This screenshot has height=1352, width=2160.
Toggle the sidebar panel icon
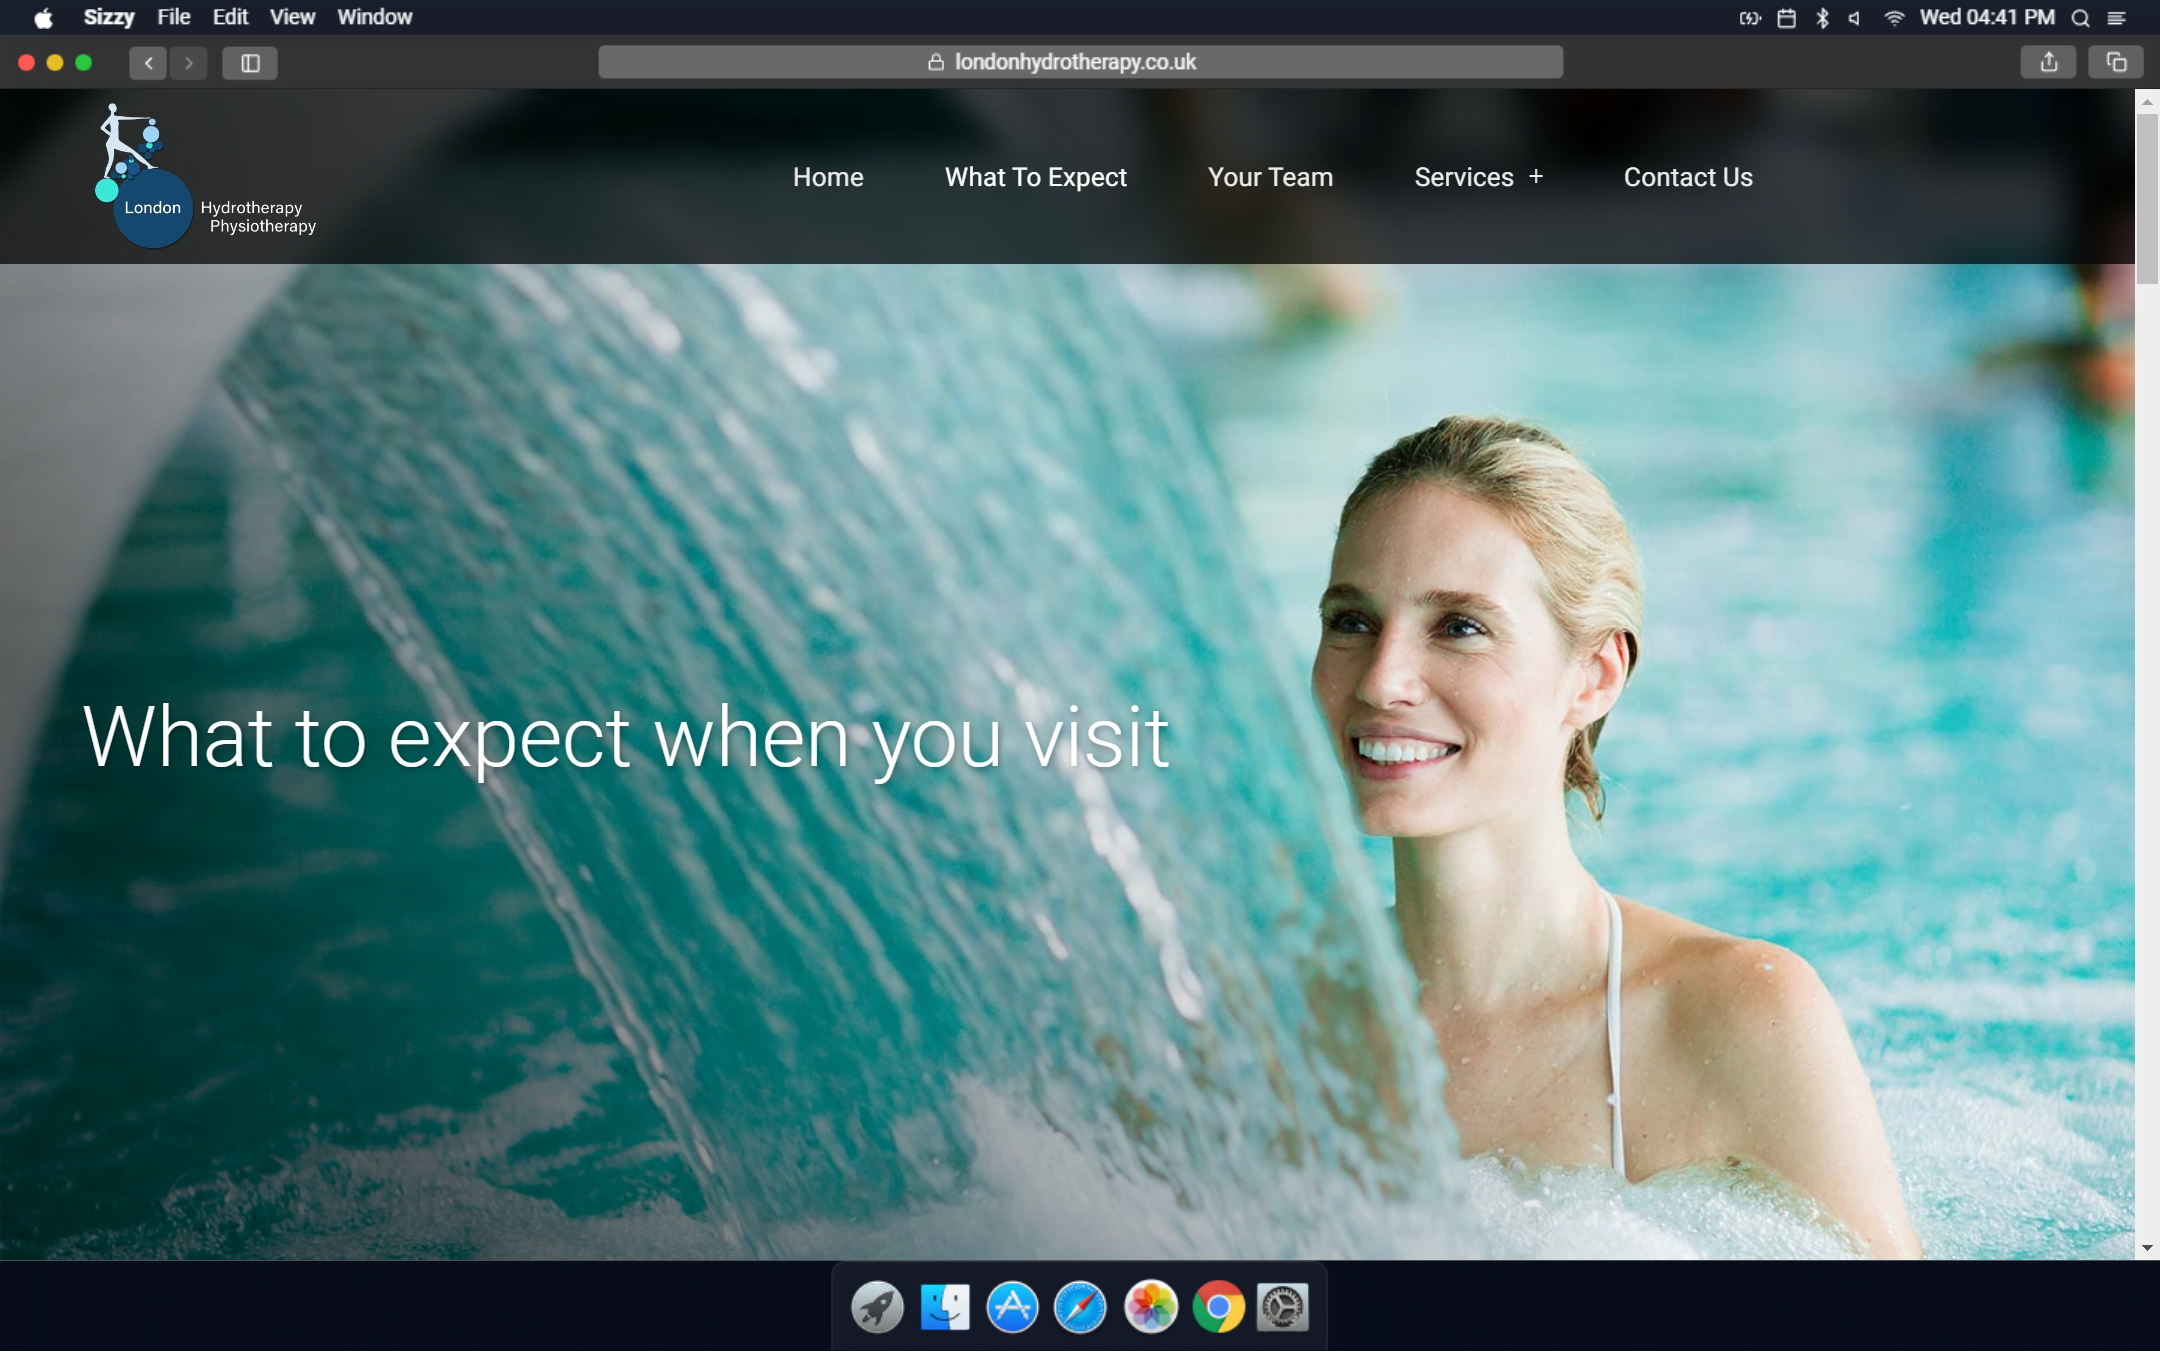(x=250, y=63)
